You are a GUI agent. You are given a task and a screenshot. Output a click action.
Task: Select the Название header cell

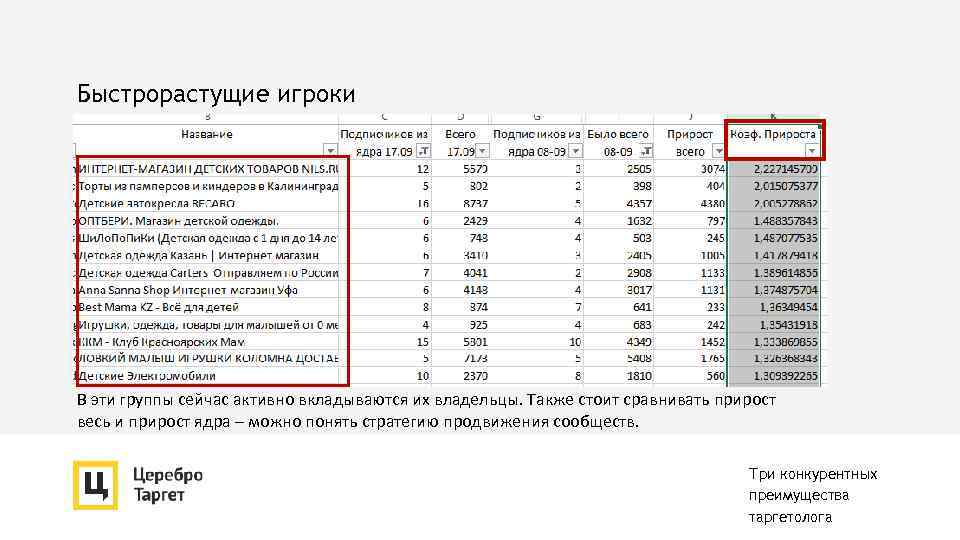point(206,142)
